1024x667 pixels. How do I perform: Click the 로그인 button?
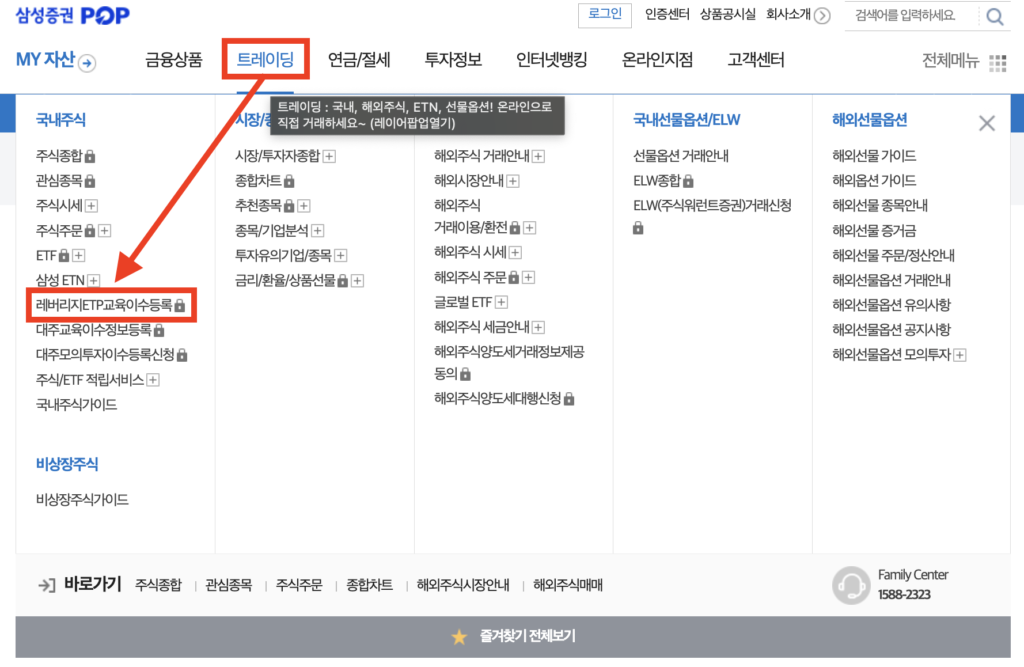pos(604,14)
